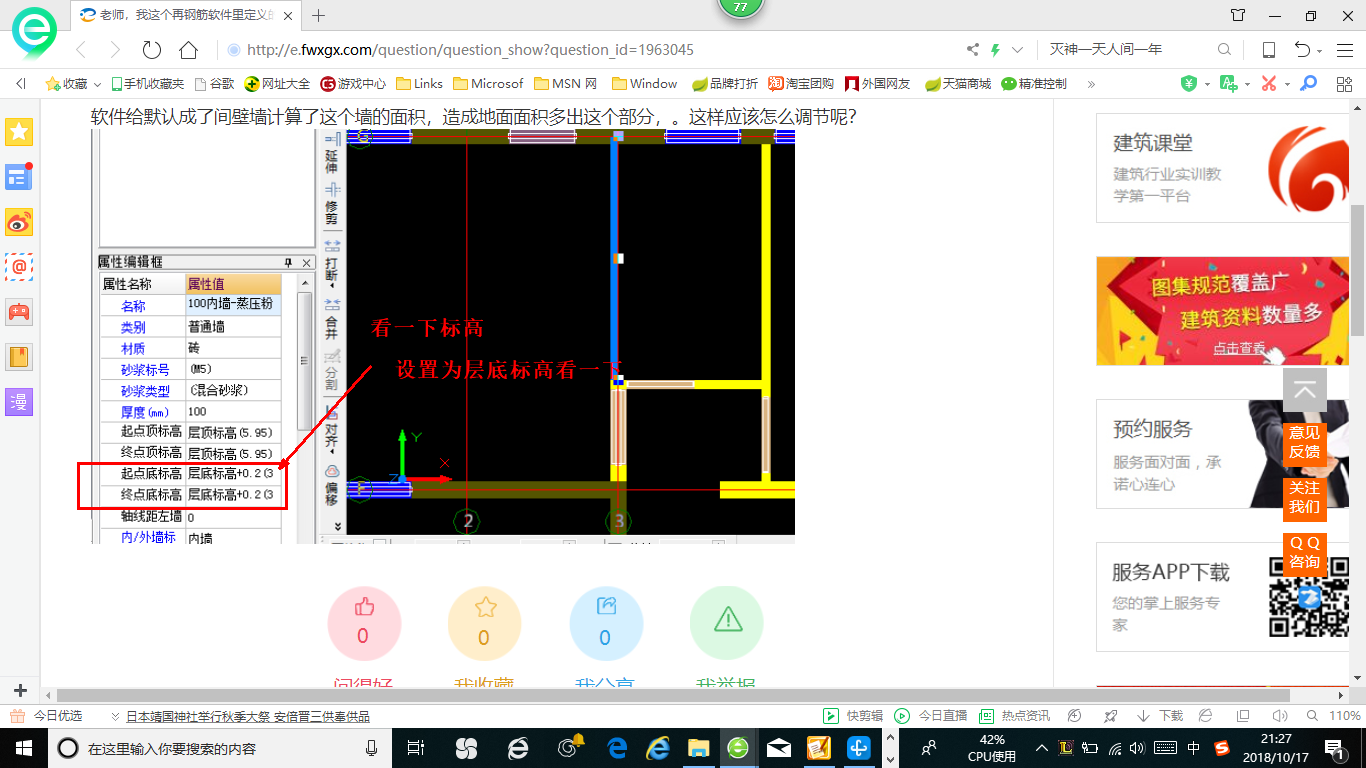Open a new tab with the plus button
The height and width of the screenshot is (768, 1366).
pyautogui.click(x=319, y=15)
